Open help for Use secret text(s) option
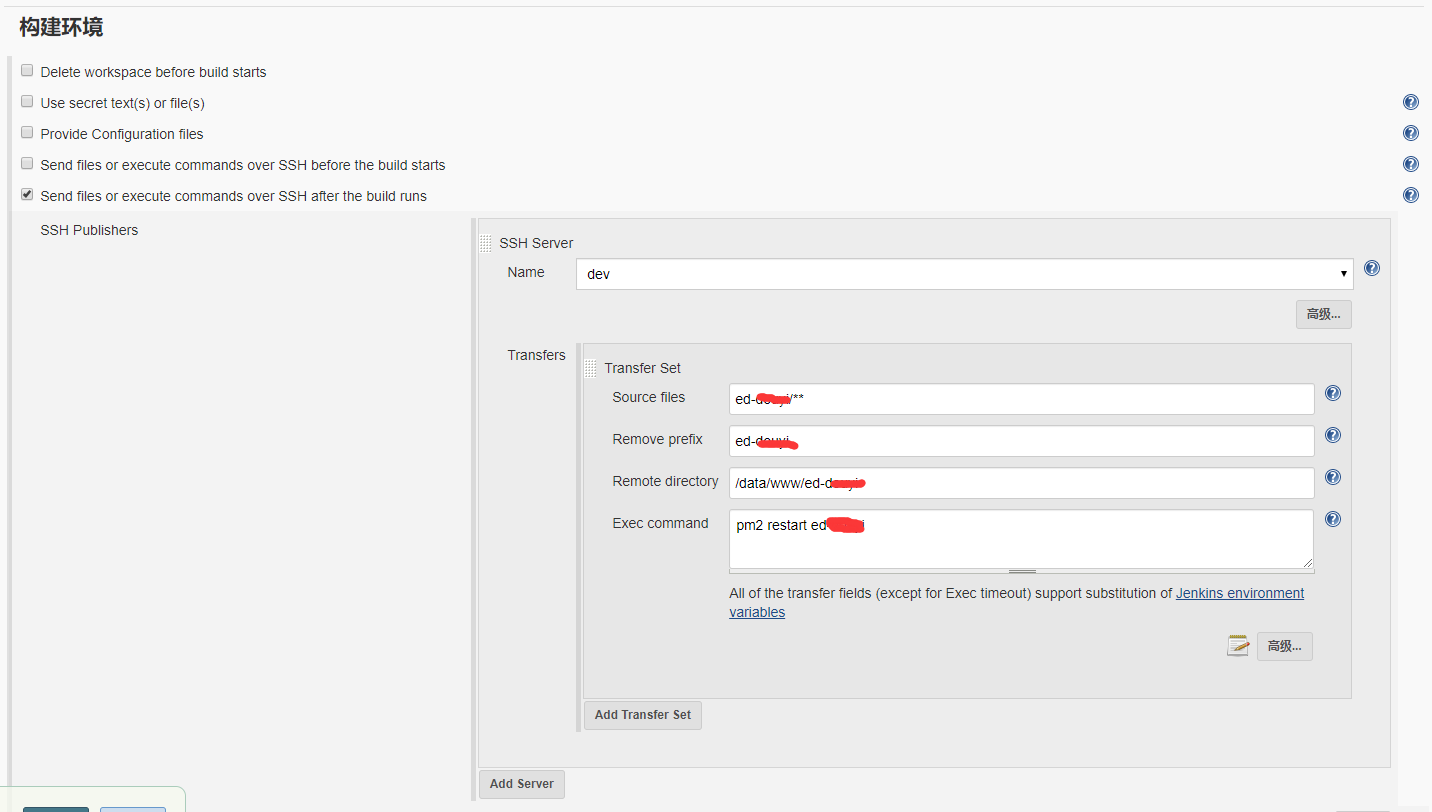This screenshot has width=1432, height=812. (x=1410, y=101)
